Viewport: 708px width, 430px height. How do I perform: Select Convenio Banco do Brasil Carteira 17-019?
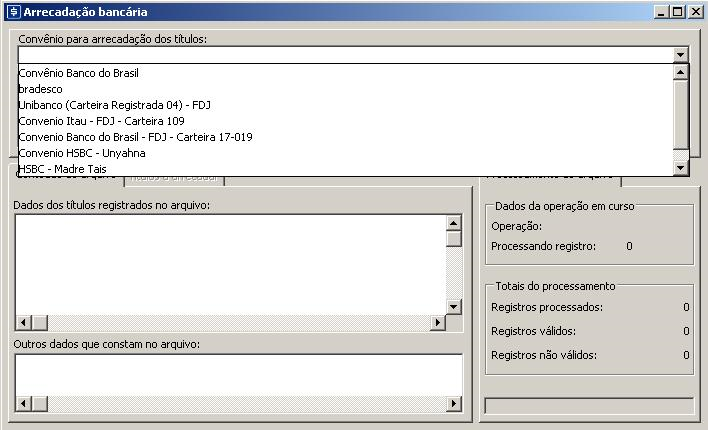pos(135,137)
